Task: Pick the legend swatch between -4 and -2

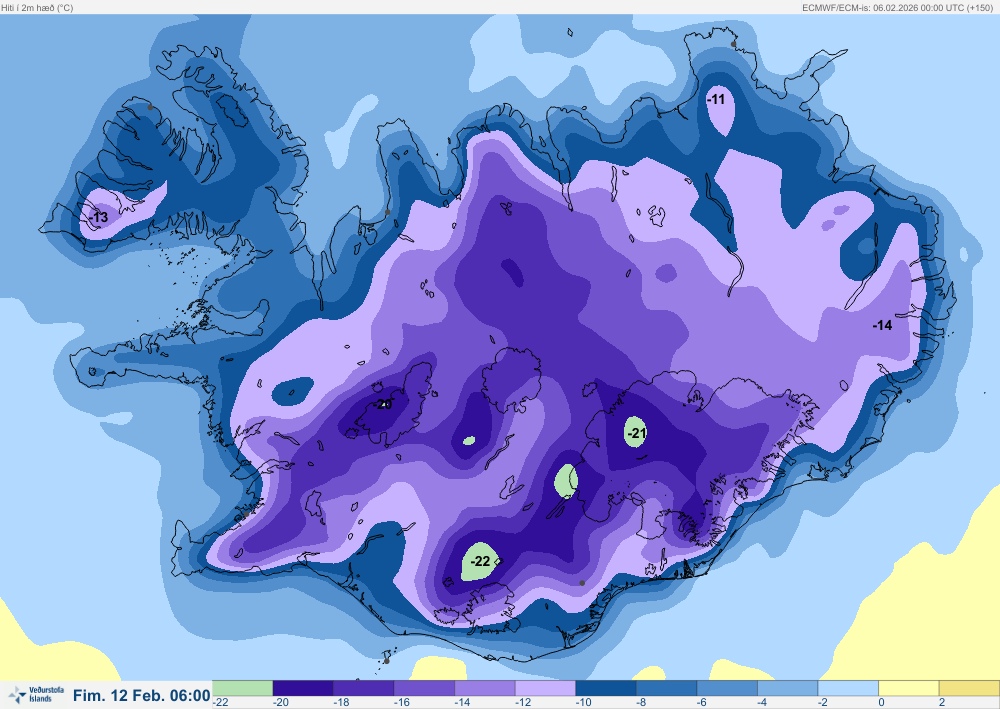Action: (788, 689)
